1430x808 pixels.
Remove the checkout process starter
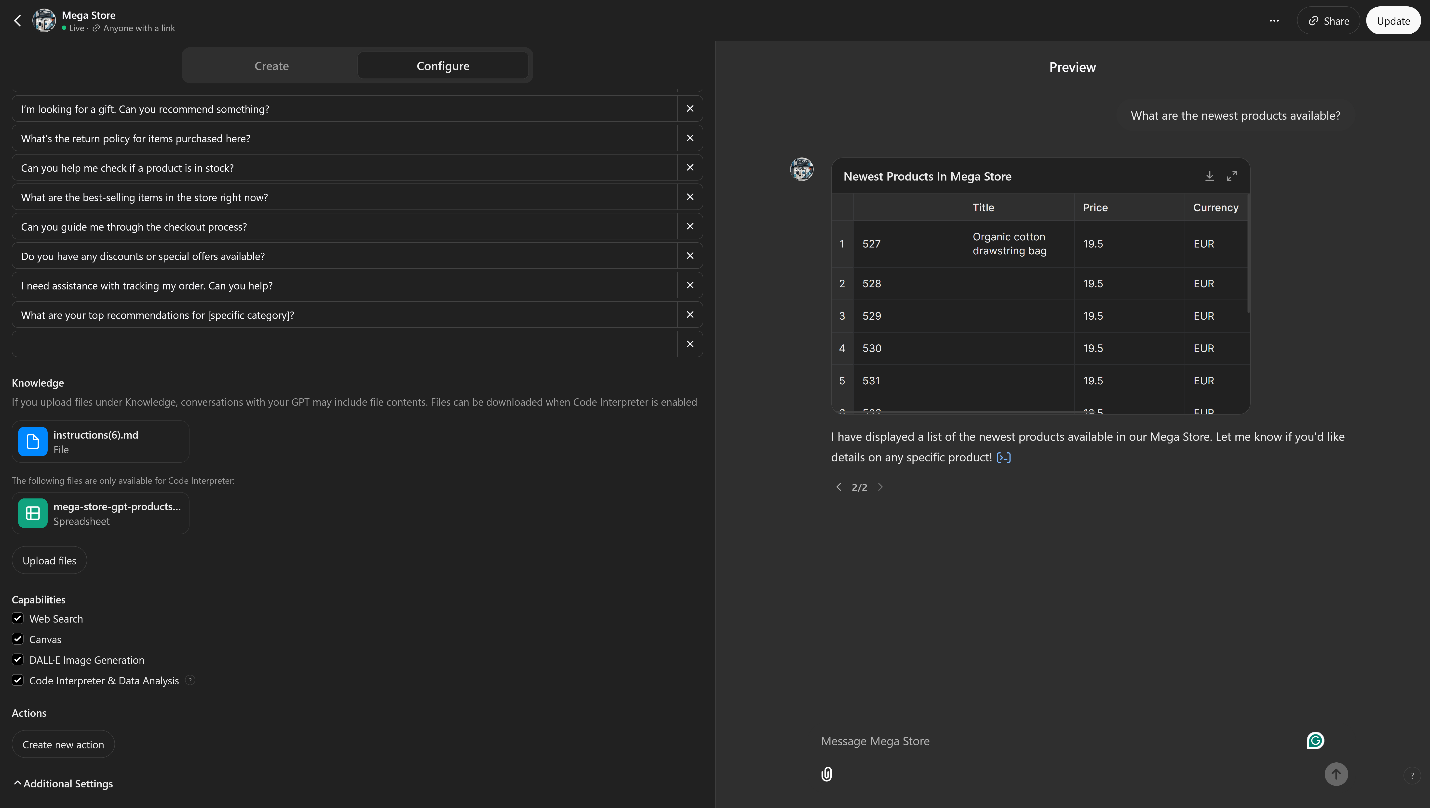click(x=690, y=226)
